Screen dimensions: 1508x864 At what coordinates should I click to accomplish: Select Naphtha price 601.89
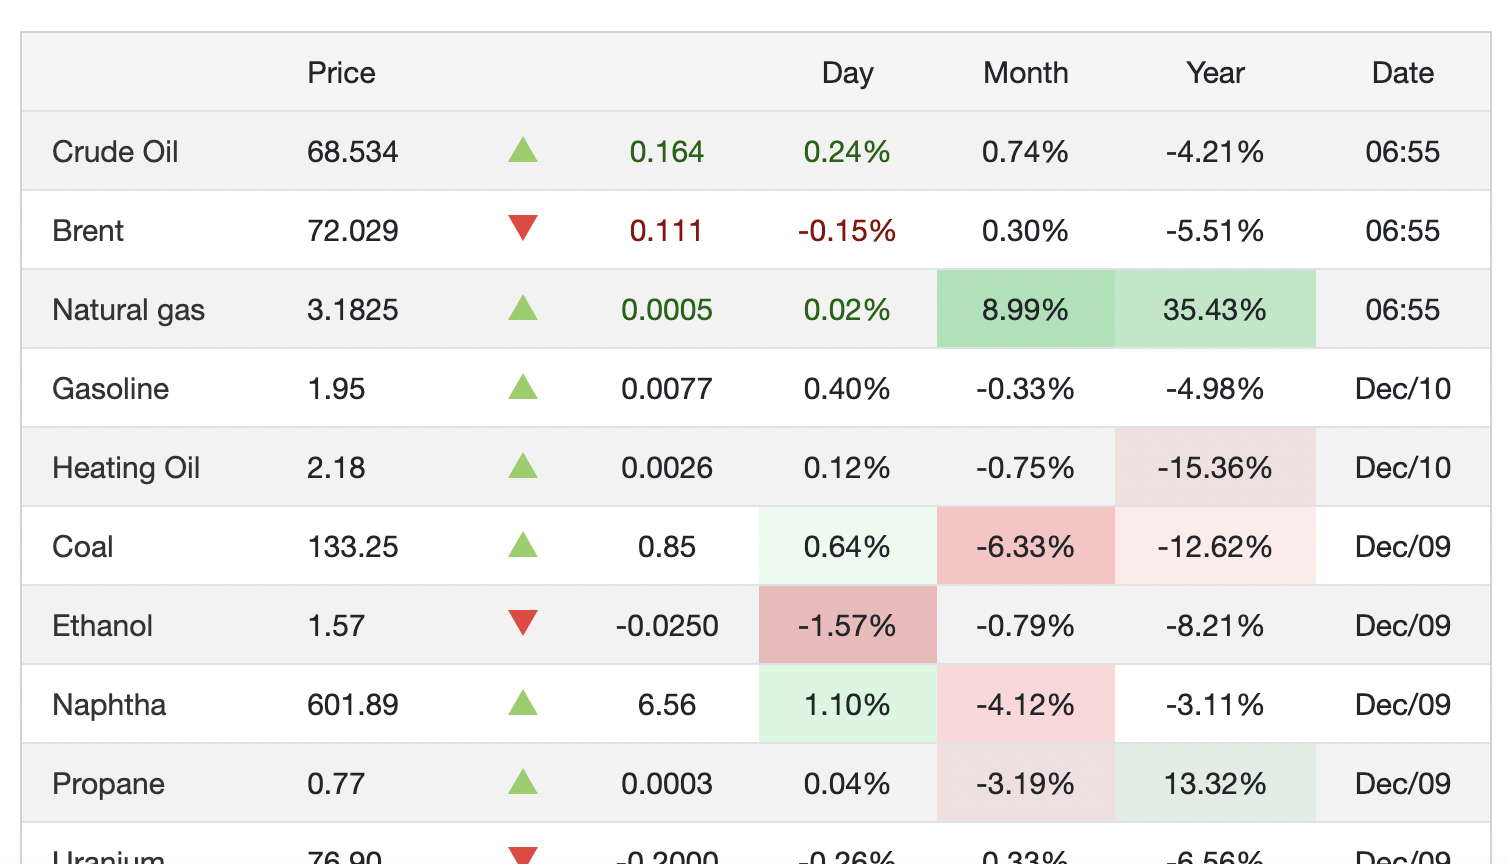[x=352, y=705]
